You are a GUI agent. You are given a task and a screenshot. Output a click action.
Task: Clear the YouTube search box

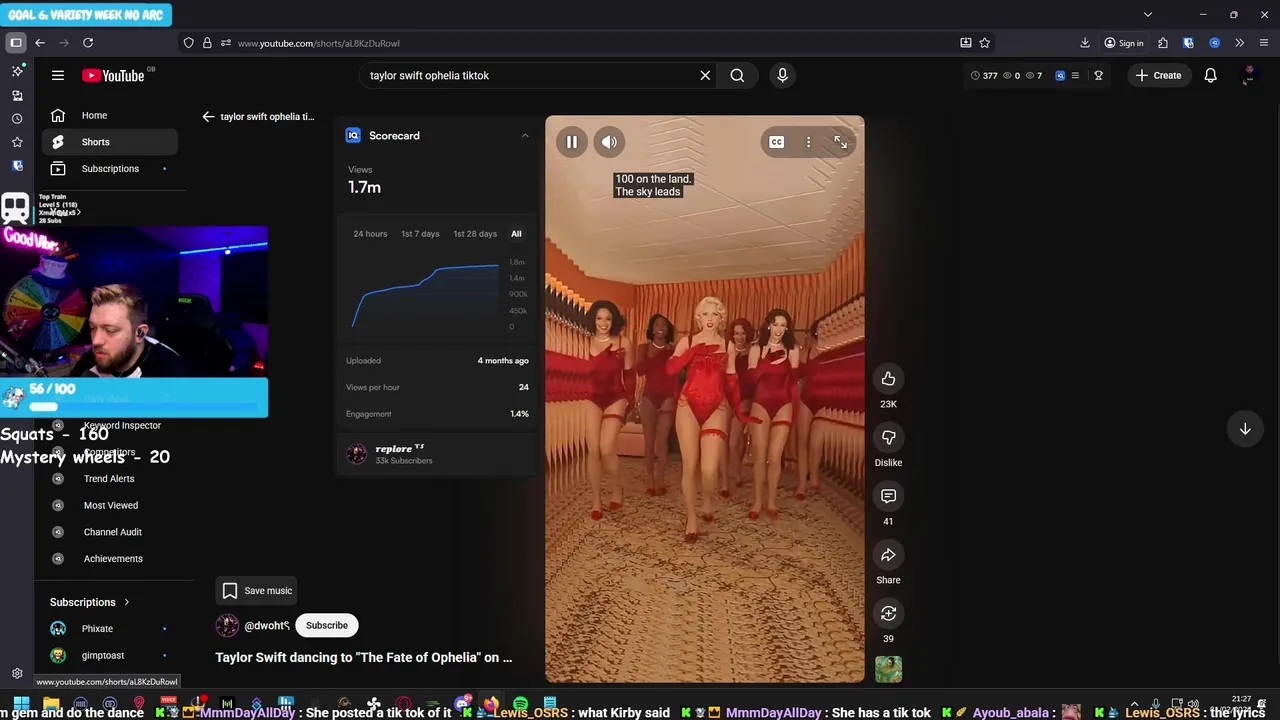[x=705, y=75]
